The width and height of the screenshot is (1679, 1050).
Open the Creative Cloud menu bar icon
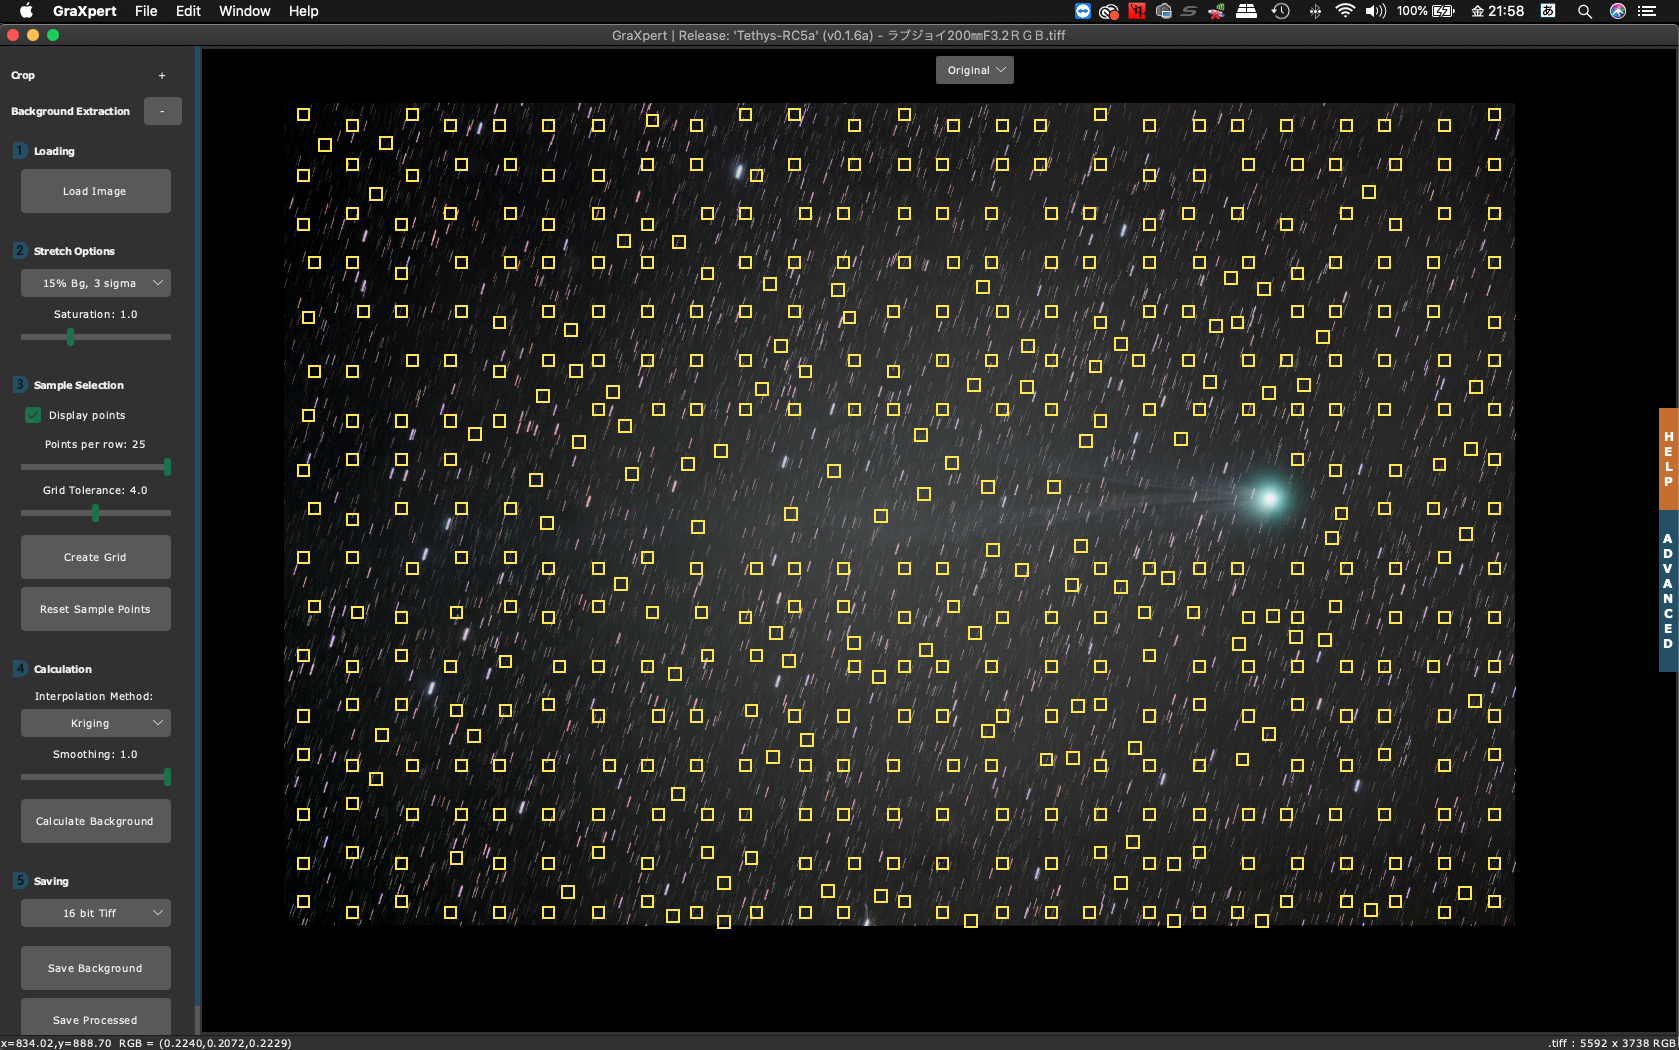[1108, 11]
